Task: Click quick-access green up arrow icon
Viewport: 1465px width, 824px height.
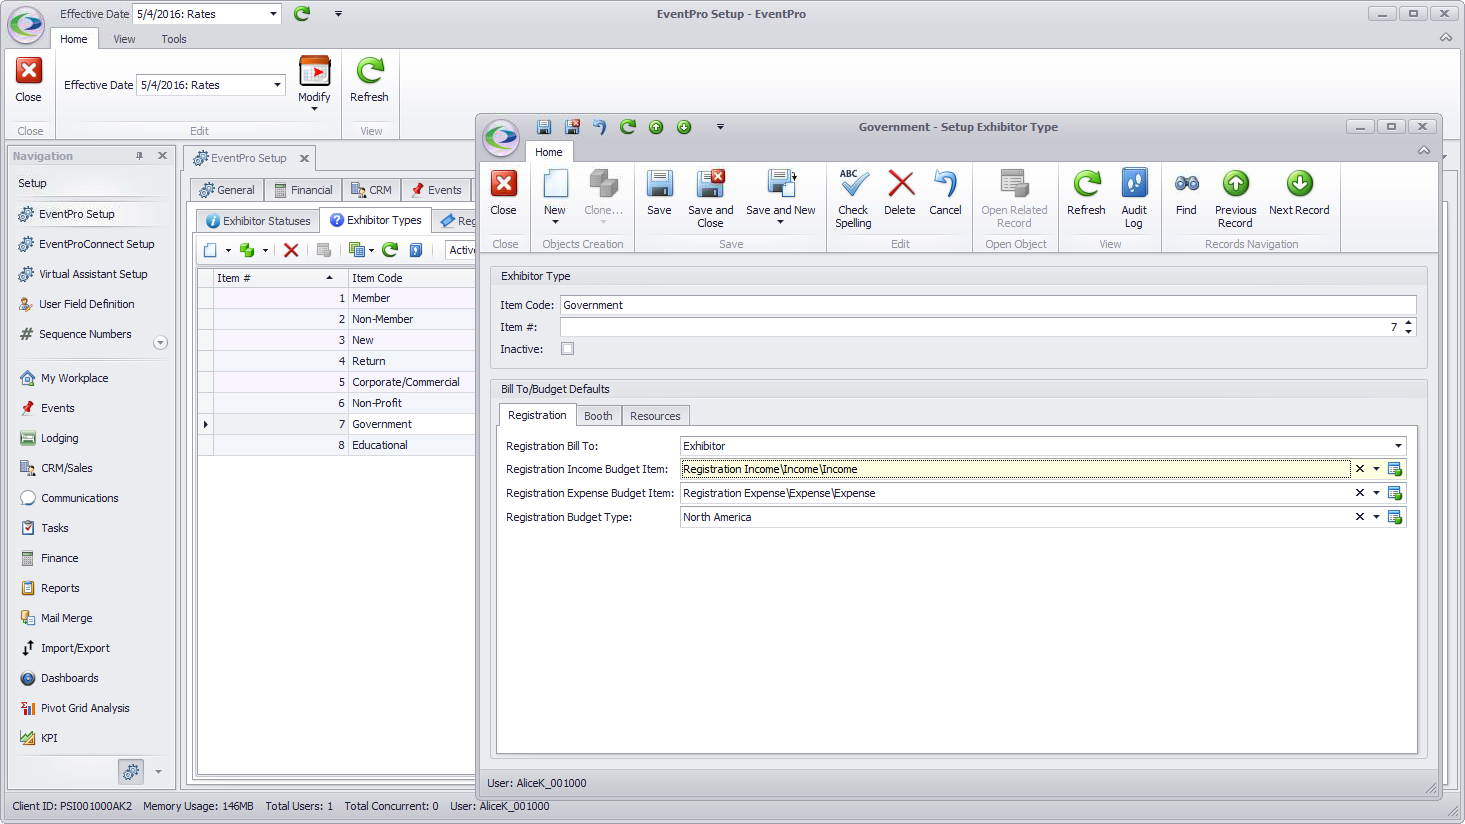Action: (x=656, y=127)
